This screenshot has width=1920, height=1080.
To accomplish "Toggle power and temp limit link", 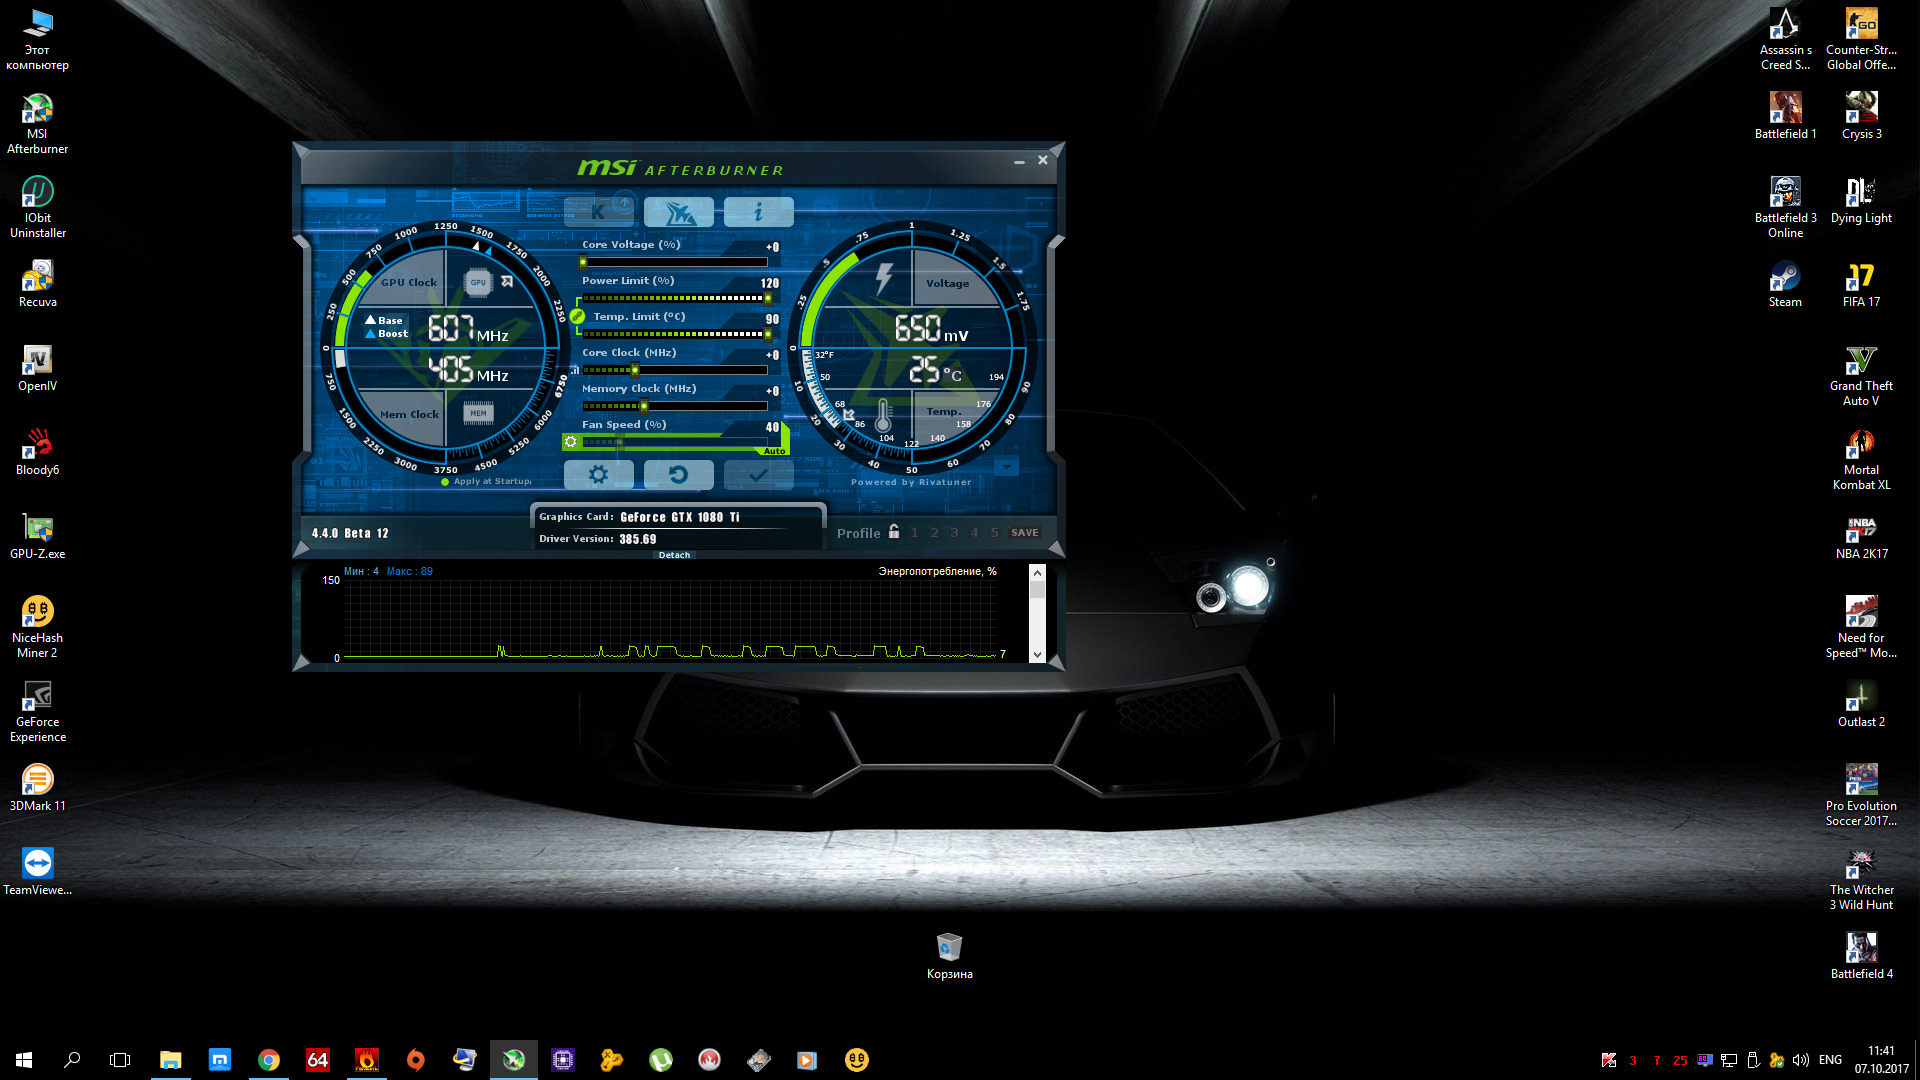I will 577,316.
